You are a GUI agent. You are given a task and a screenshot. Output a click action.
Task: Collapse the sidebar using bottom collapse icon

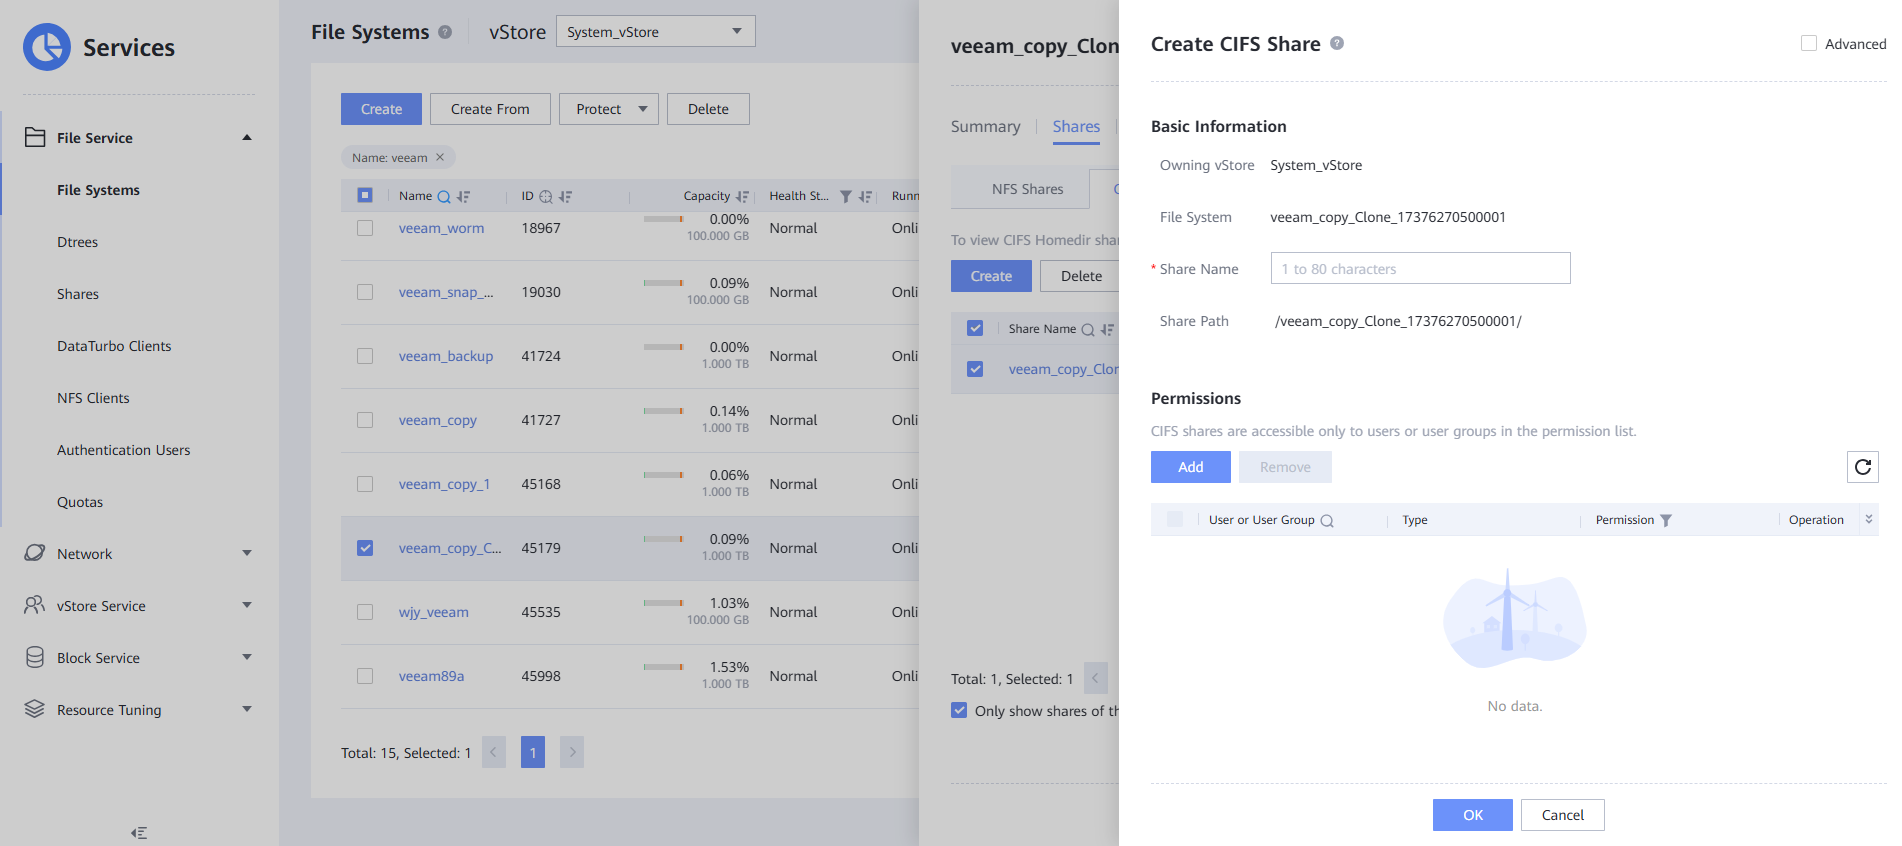(139, 833)
